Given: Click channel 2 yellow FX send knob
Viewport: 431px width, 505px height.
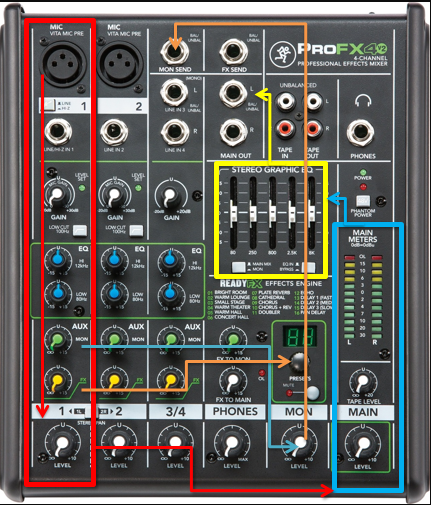Looking at the screenshot, I should point(114,380).
